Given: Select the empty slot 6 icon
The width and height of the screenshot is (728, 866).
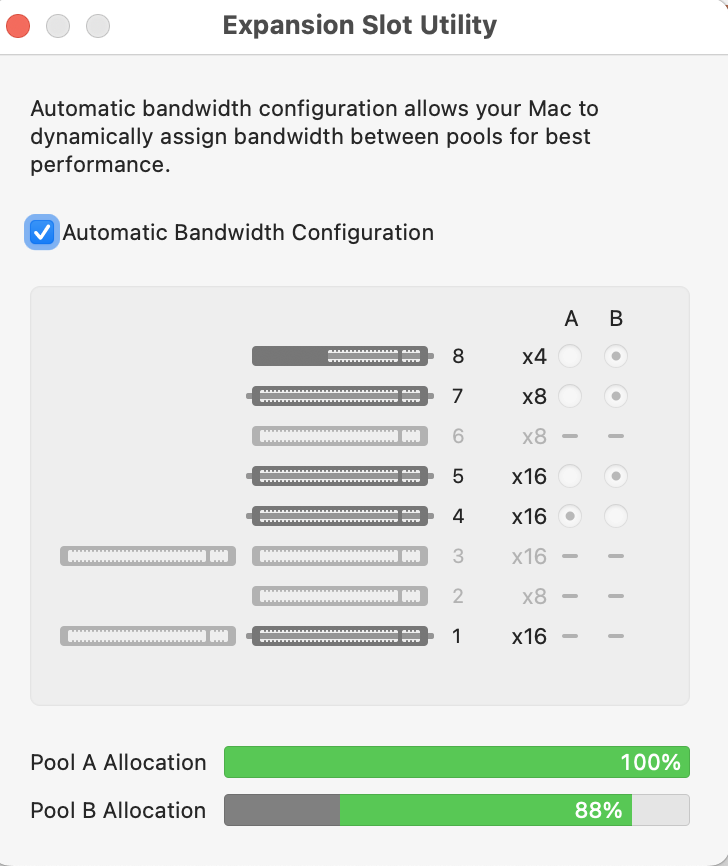Looking at the screenshot, I should click(x=340, y=436).
